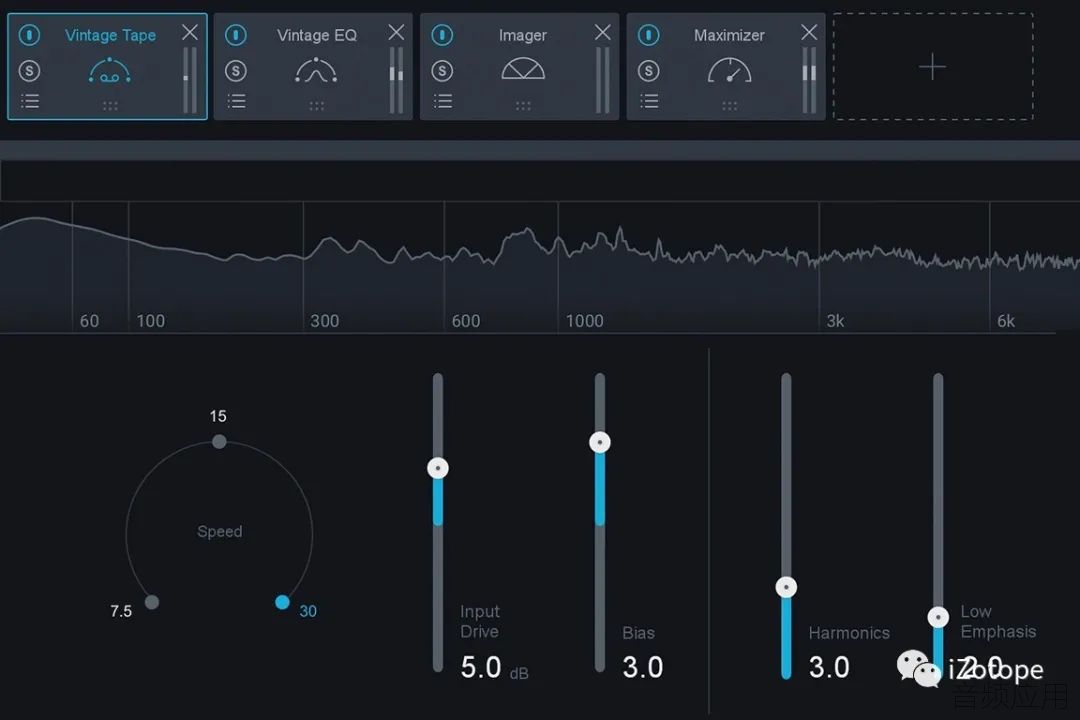Grab the Vintage Tape module drag handle dots

tap(110, 105)
